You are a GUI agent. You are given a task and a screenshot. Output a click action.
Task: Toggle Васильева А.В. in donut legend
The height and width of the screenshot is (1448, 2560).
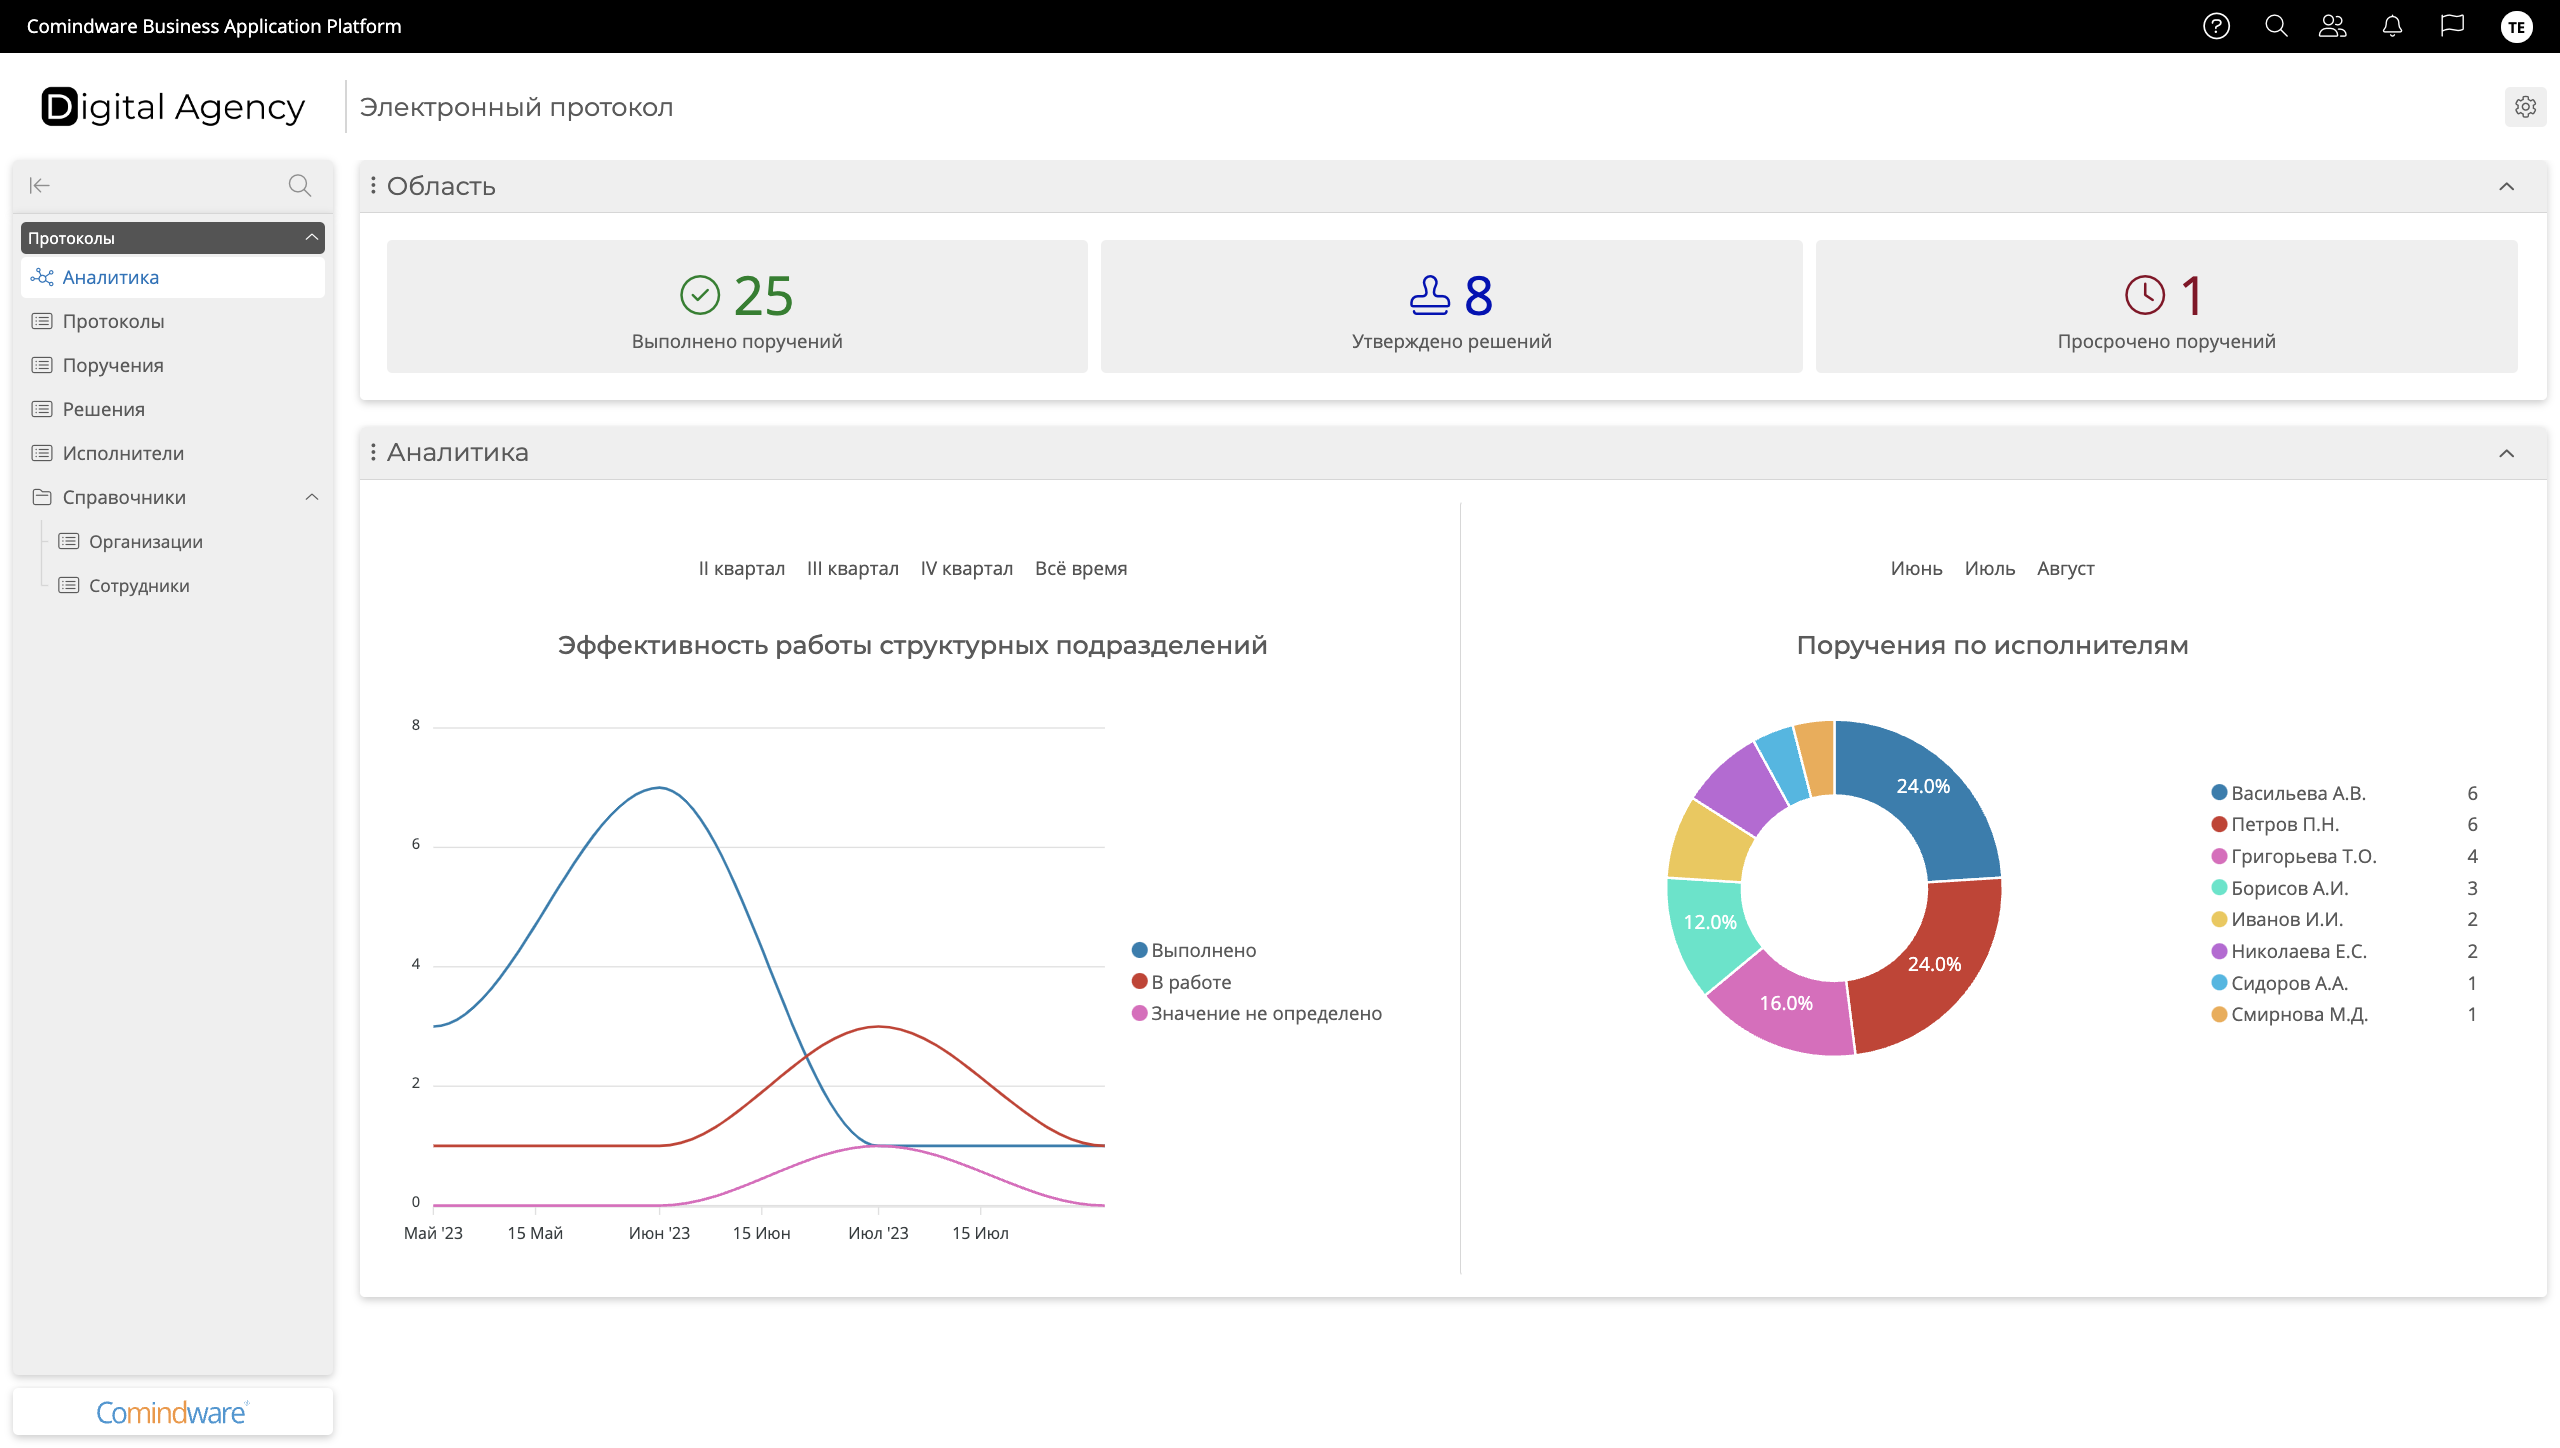2289,793
